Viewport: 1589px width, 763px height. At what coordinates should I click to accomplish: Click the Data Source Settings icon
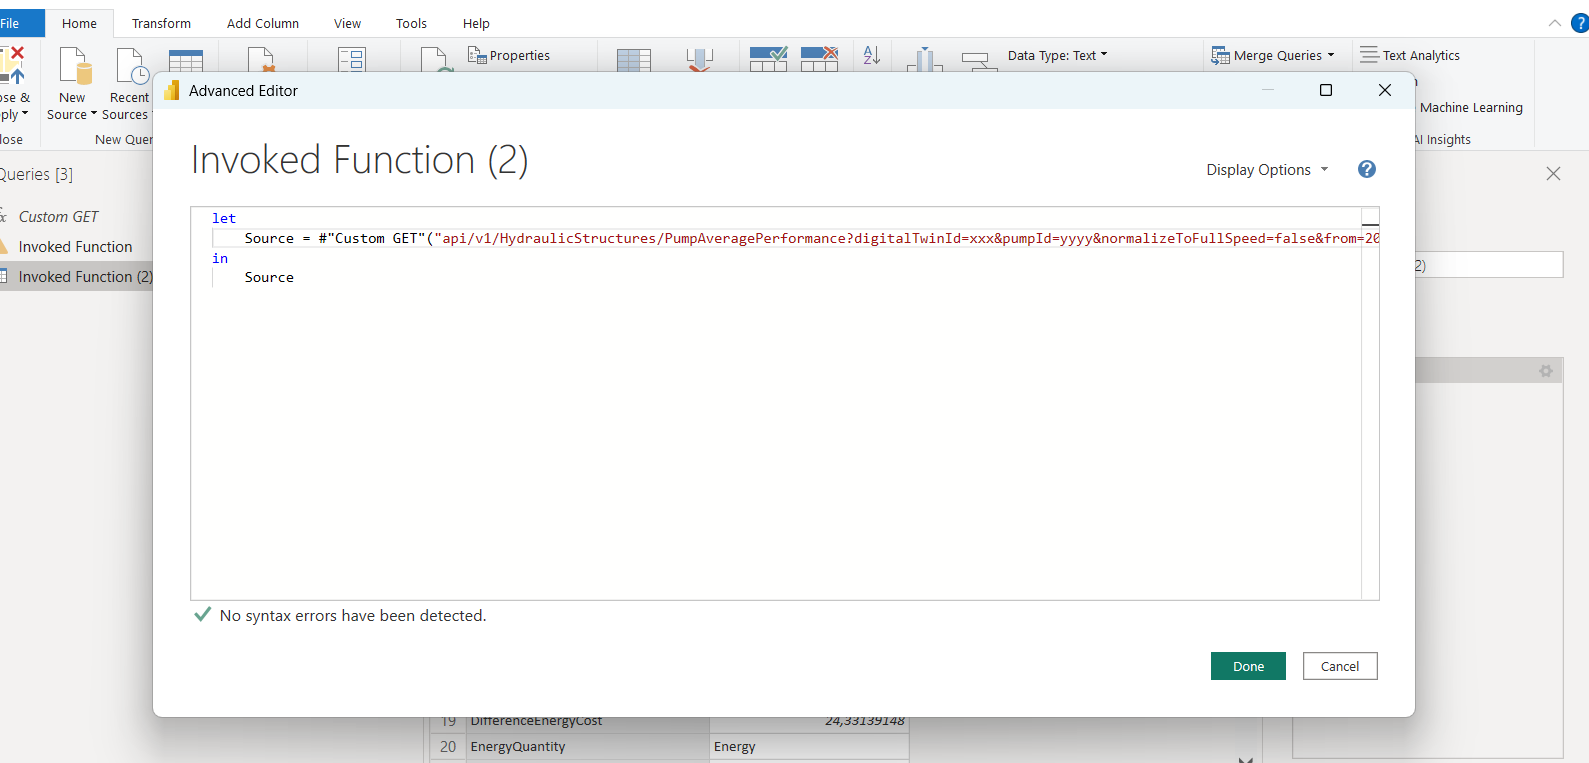coord(262,60)
